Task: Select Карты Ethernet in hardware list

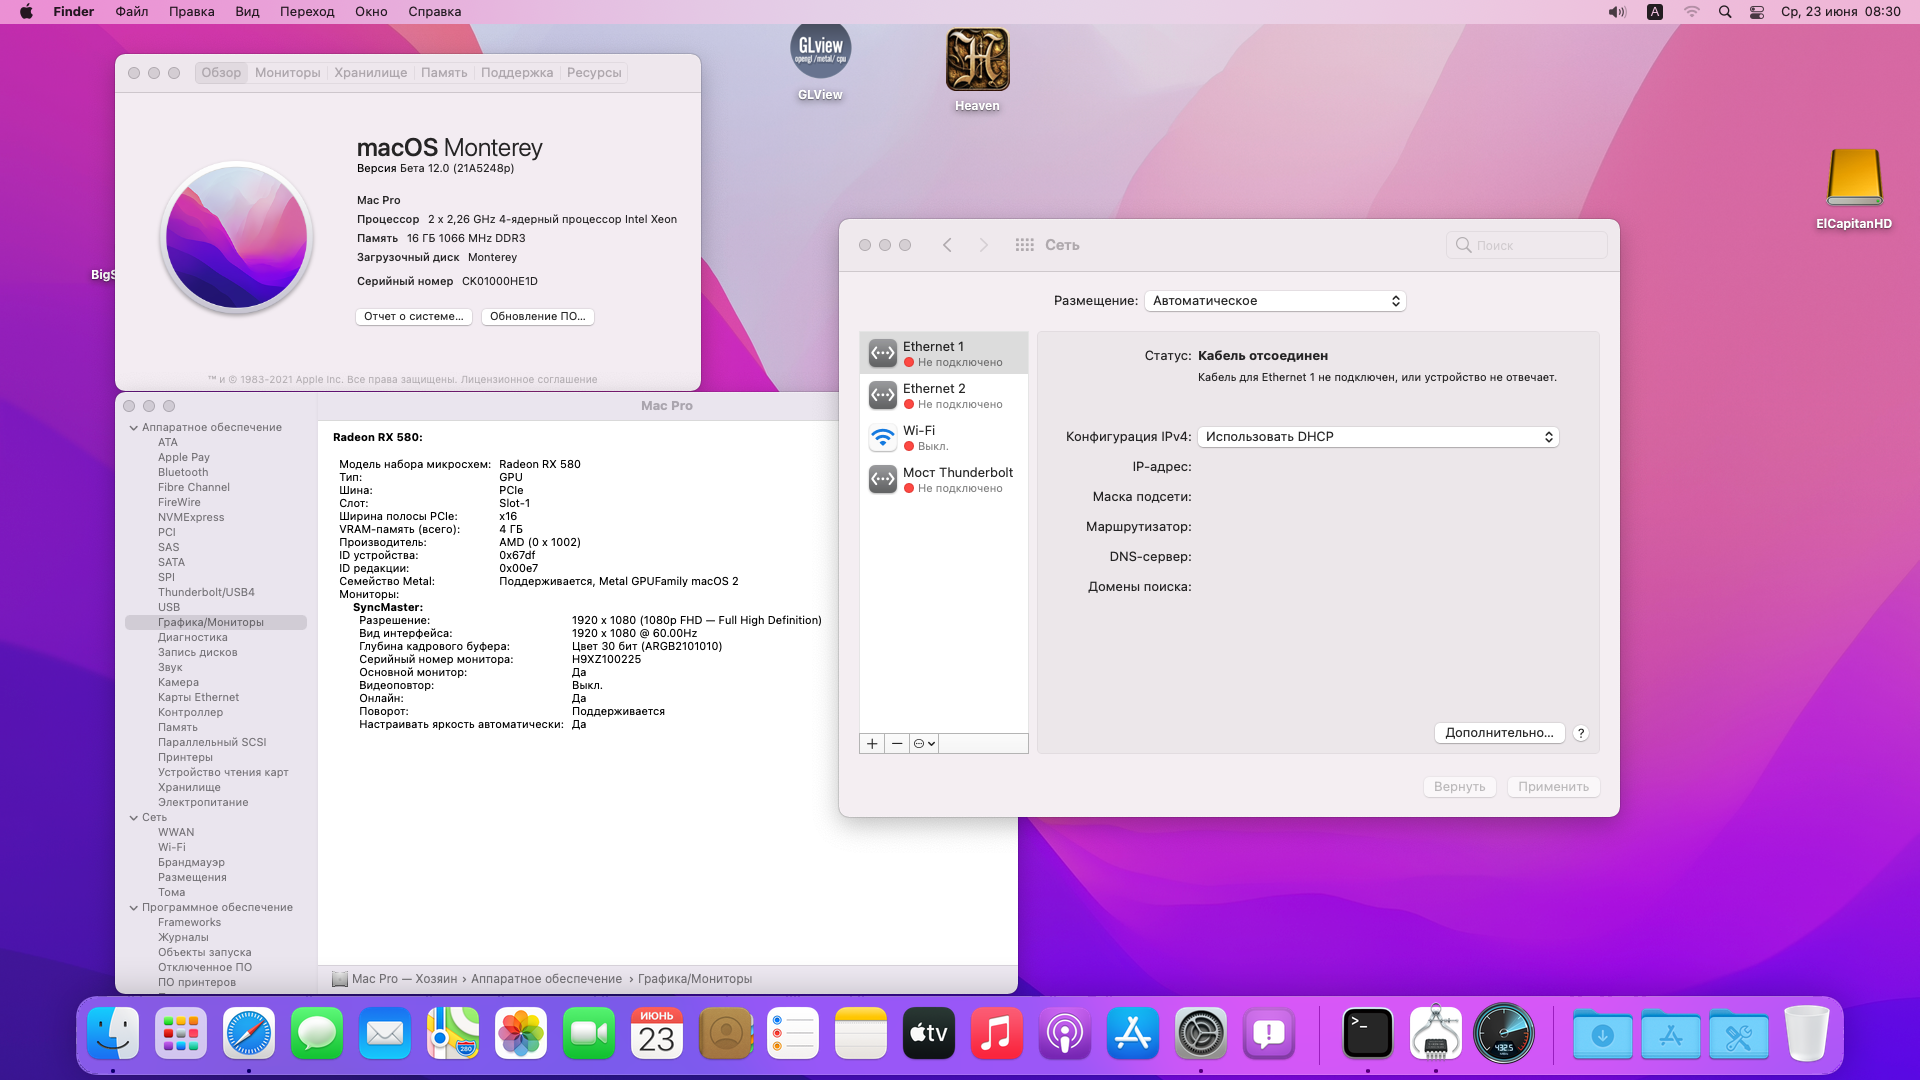Action: [x=198, y=698]
